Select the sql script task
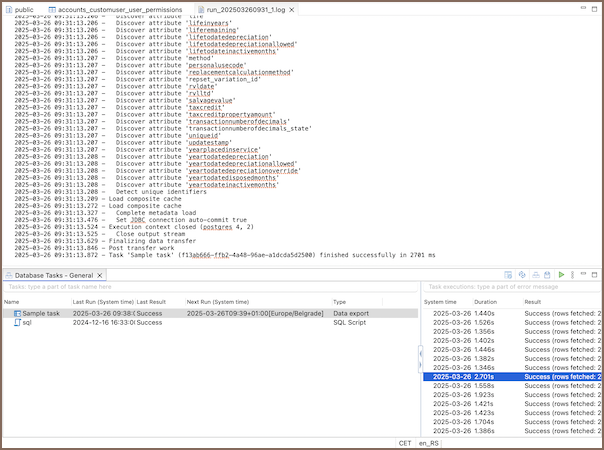Screen dimensions: 604x450 coord(27,323)
